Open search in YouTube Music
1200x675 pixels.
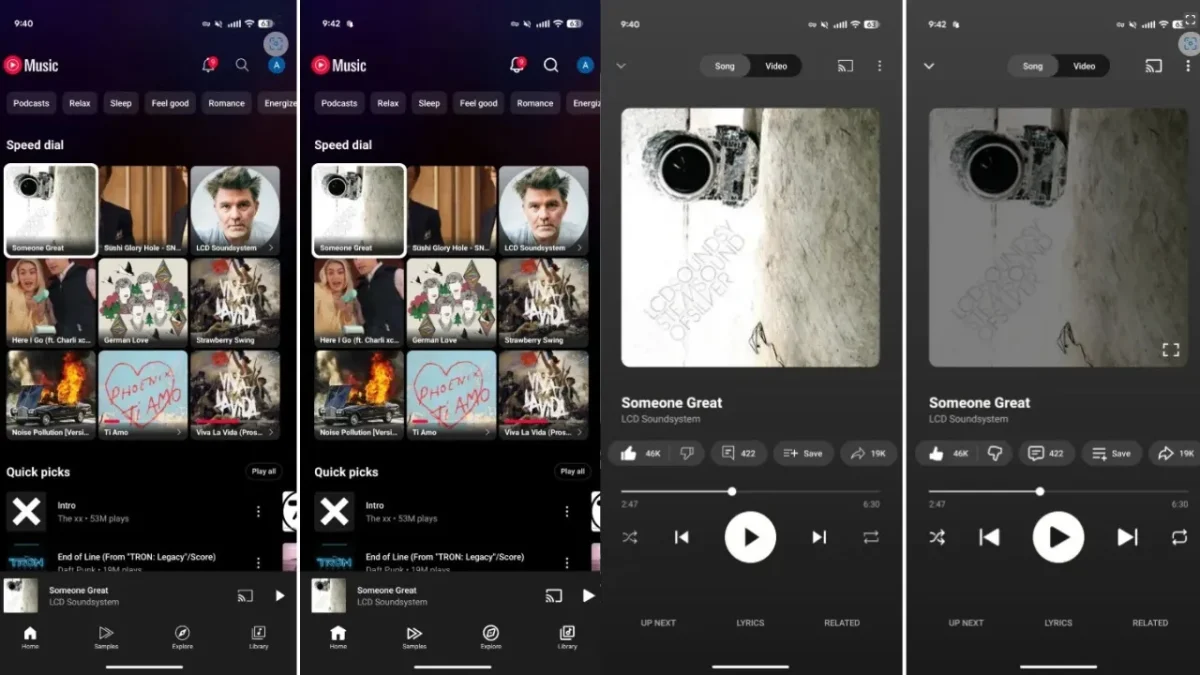coord(241,64)
